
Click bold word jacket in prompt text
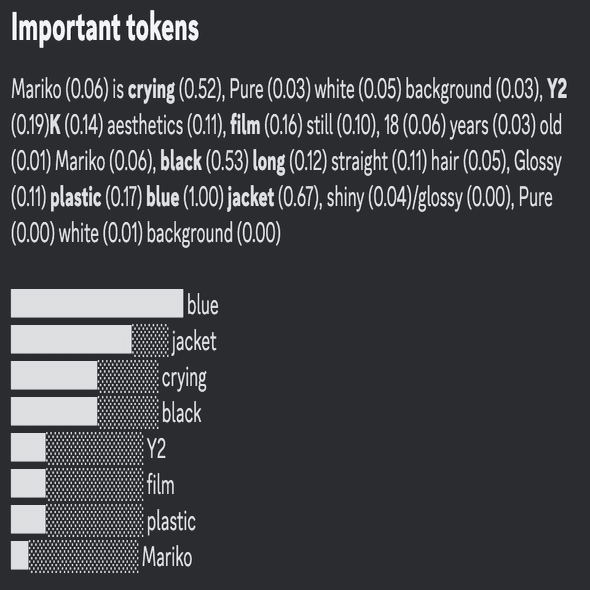pyautogui.click(x=251, y=198)
